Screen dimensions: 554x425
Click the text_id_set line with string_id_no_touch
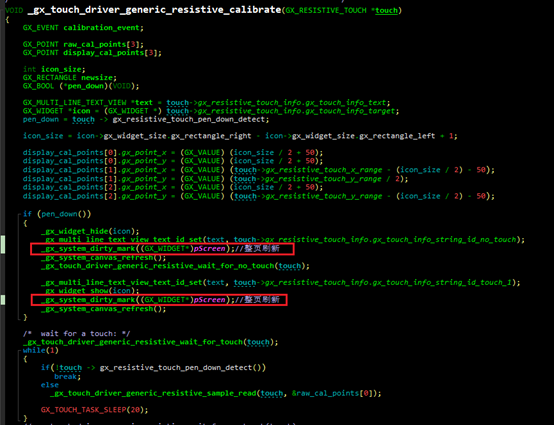(283, 240)
